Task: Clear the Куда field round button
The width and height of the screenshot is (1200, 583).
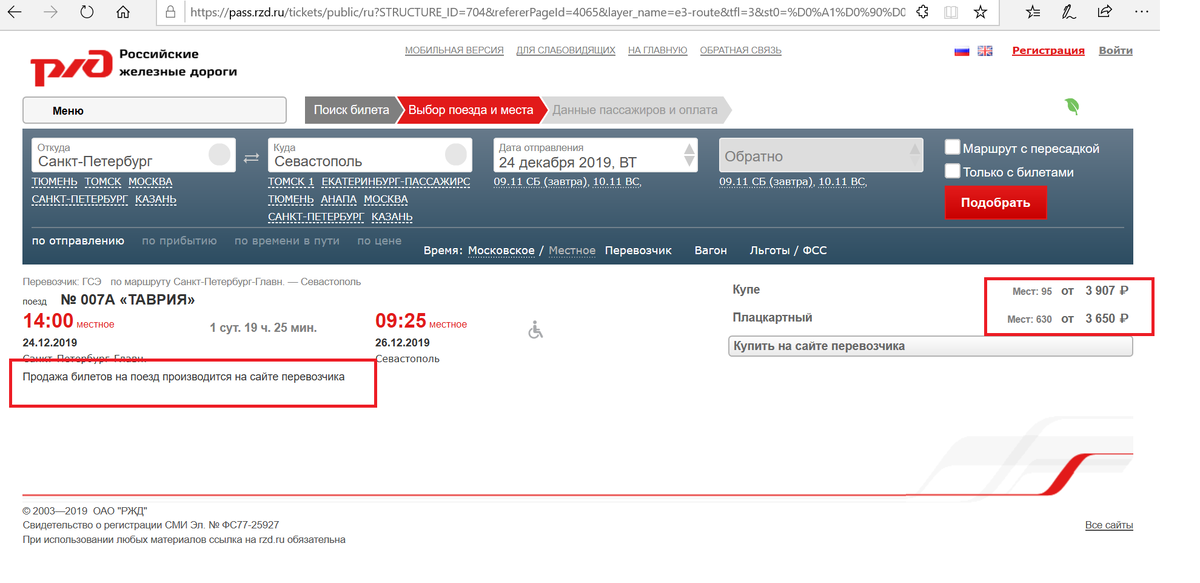Action: 455,155
